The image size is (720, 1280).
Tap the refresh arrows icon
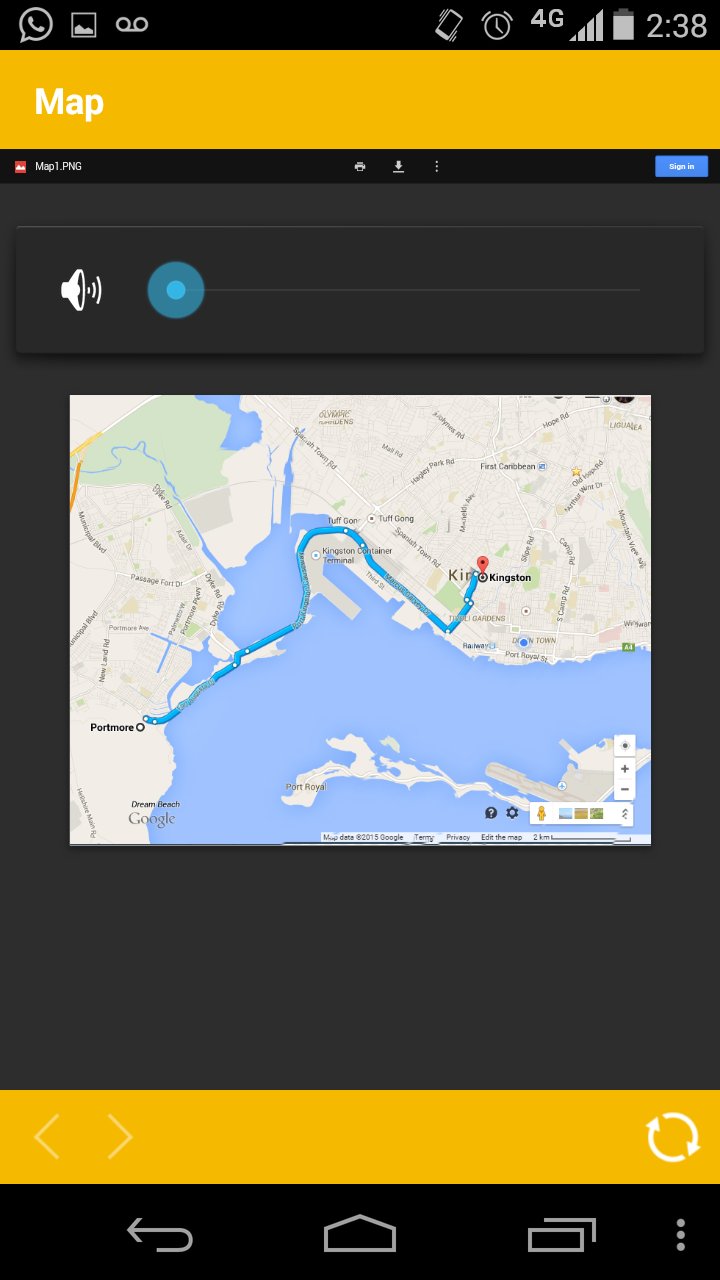pyautogui.click(x=673, y=1137)
